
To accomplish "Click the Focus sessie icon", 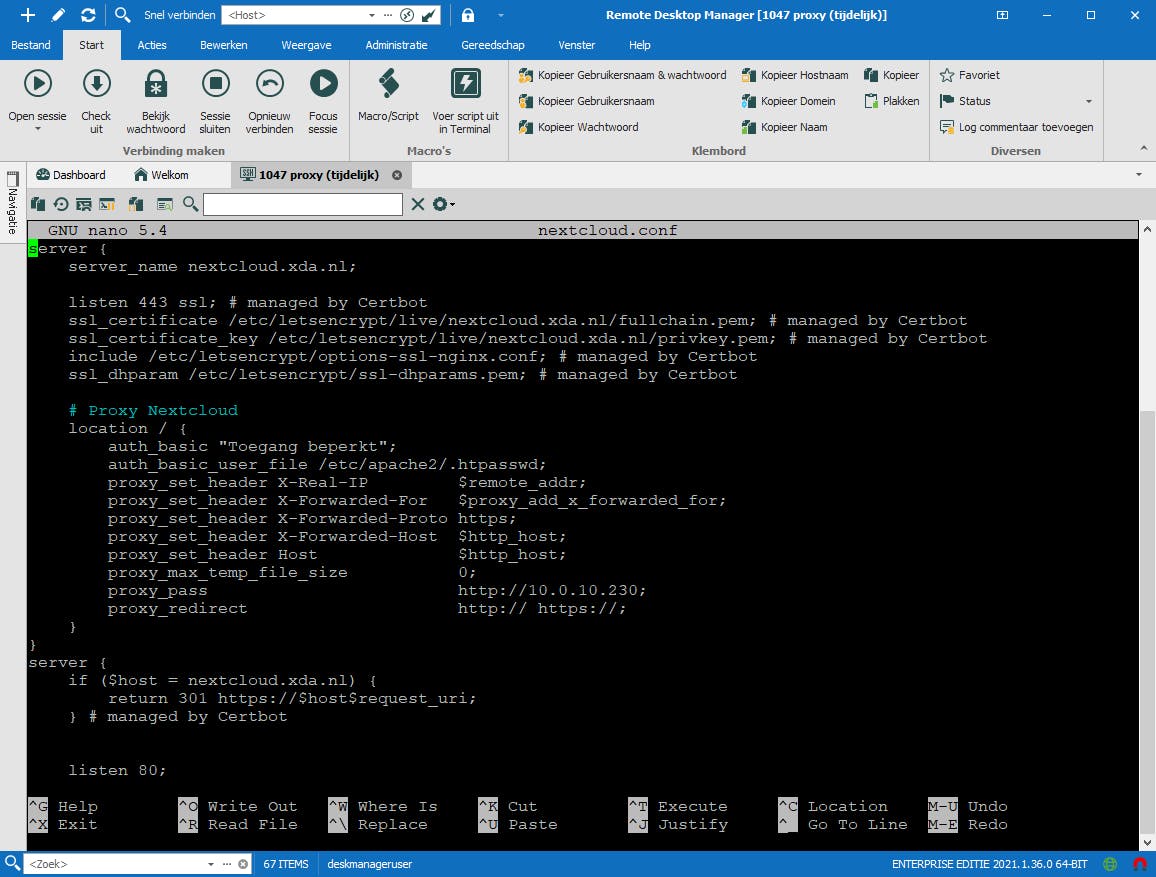I will pos(323,84).
